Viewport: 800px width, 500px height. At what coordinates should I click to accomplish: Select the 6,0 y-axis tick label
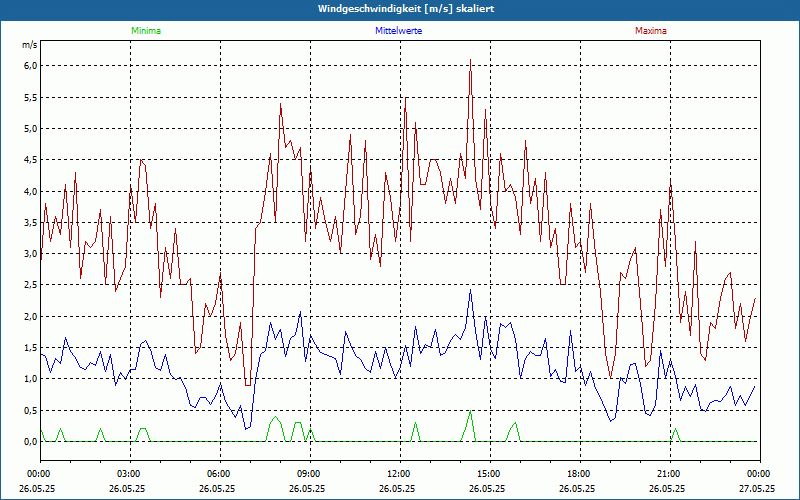[x=29, y=66]
